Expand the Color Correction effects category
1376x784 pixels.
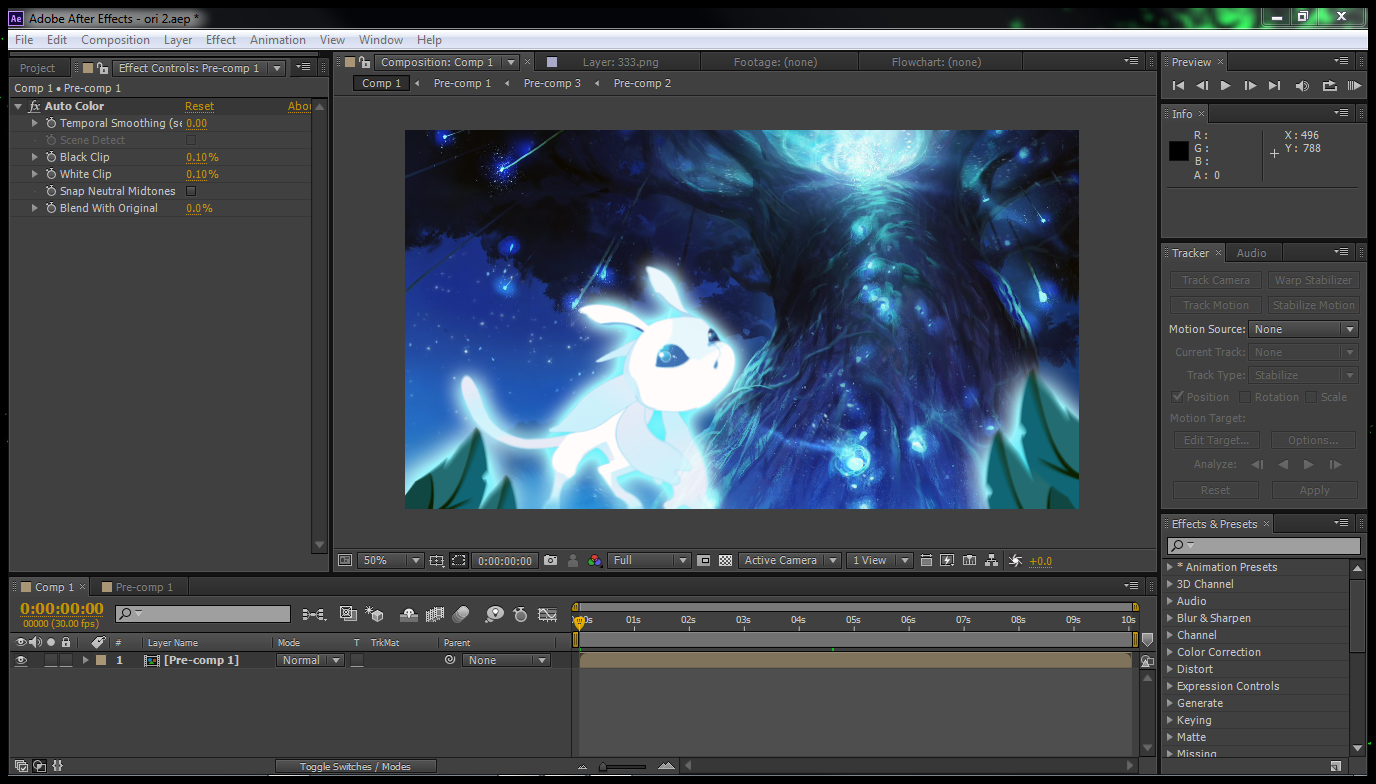coord(1218,652)
